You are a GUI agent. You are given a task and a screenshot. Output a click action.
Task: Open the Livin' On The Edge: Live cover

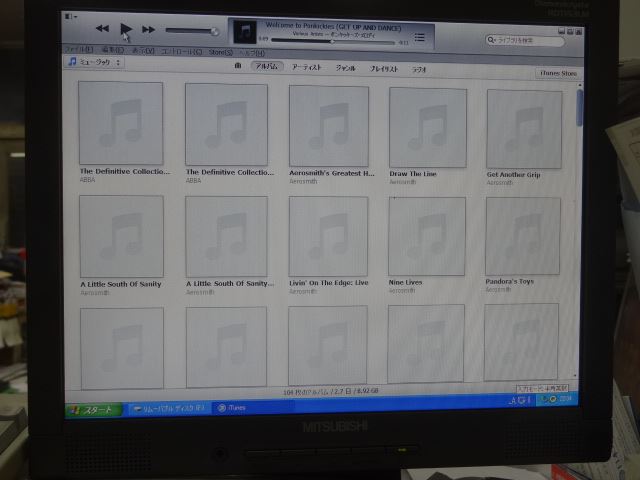(328, 236)
